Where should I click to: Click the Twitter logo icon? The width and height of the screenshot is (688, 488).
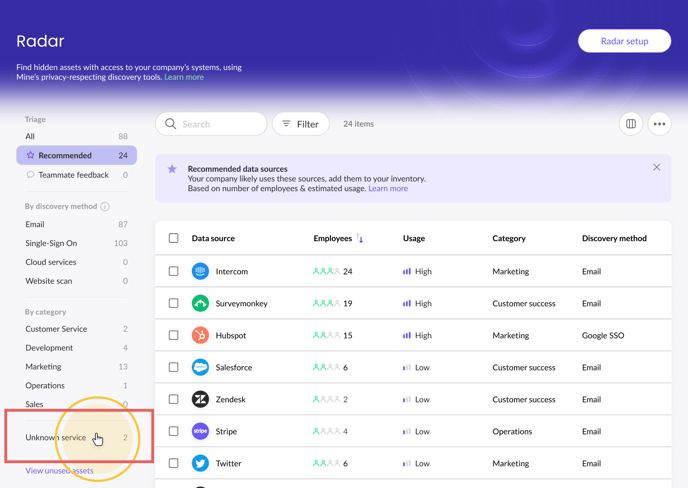point(200,463)
